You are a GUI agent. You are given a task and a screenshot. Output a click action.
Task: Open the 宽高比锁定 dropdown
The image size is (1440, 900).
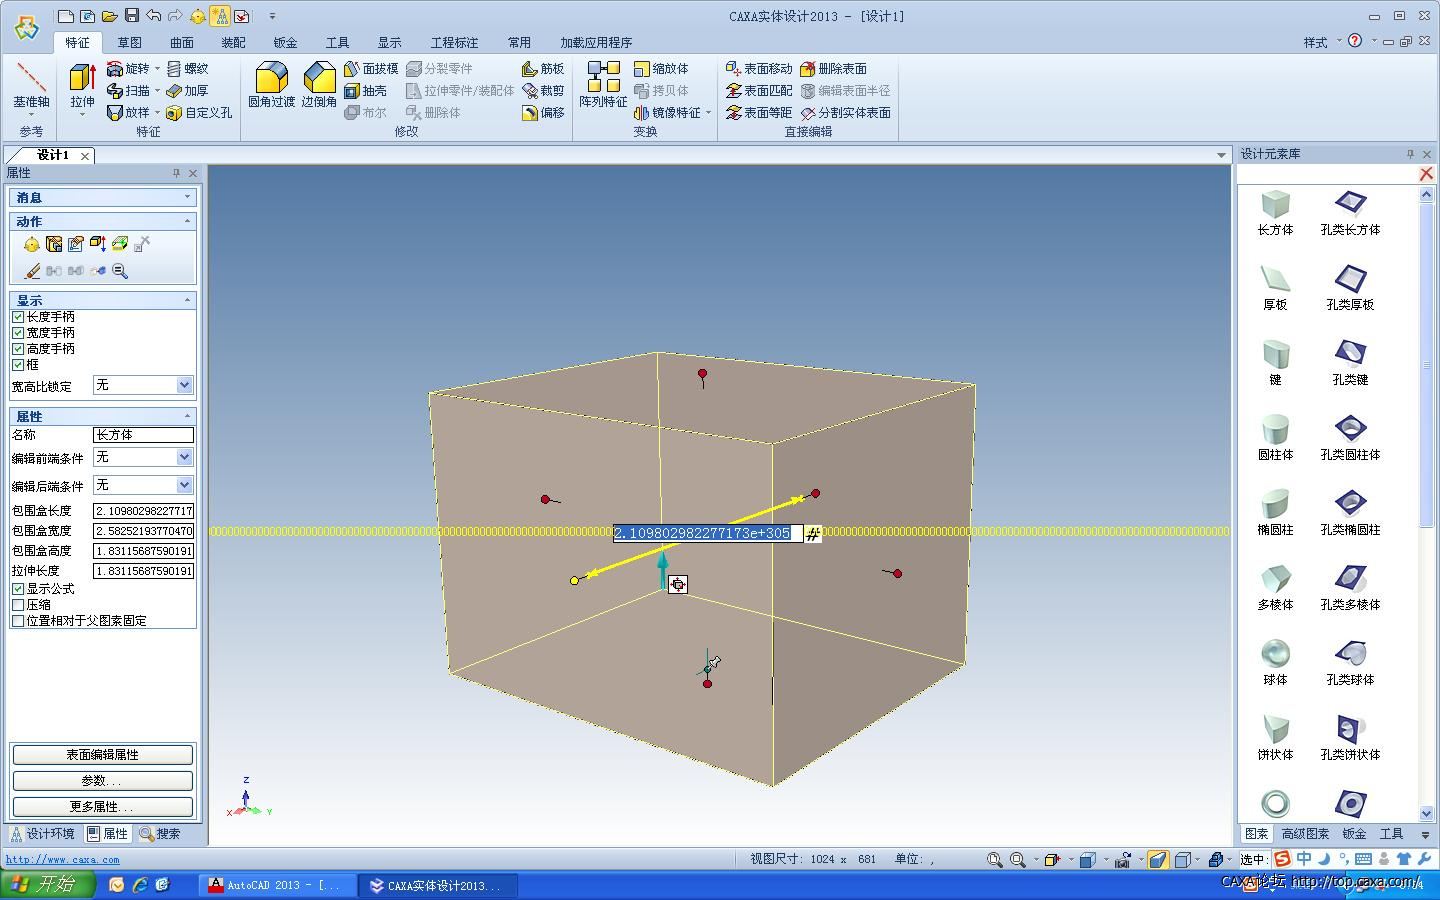click(x=184, y=385)
